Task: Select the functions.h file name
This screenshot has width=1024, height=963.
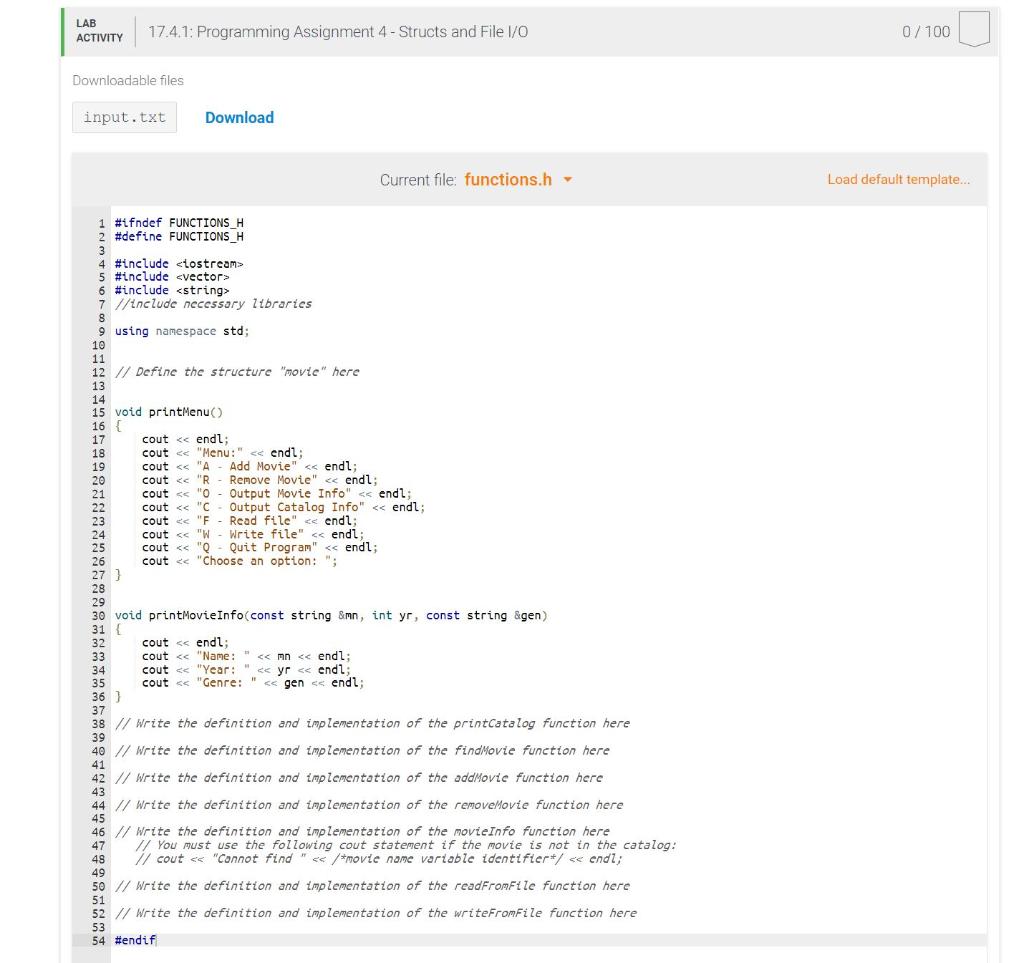Action: point(507,180)
